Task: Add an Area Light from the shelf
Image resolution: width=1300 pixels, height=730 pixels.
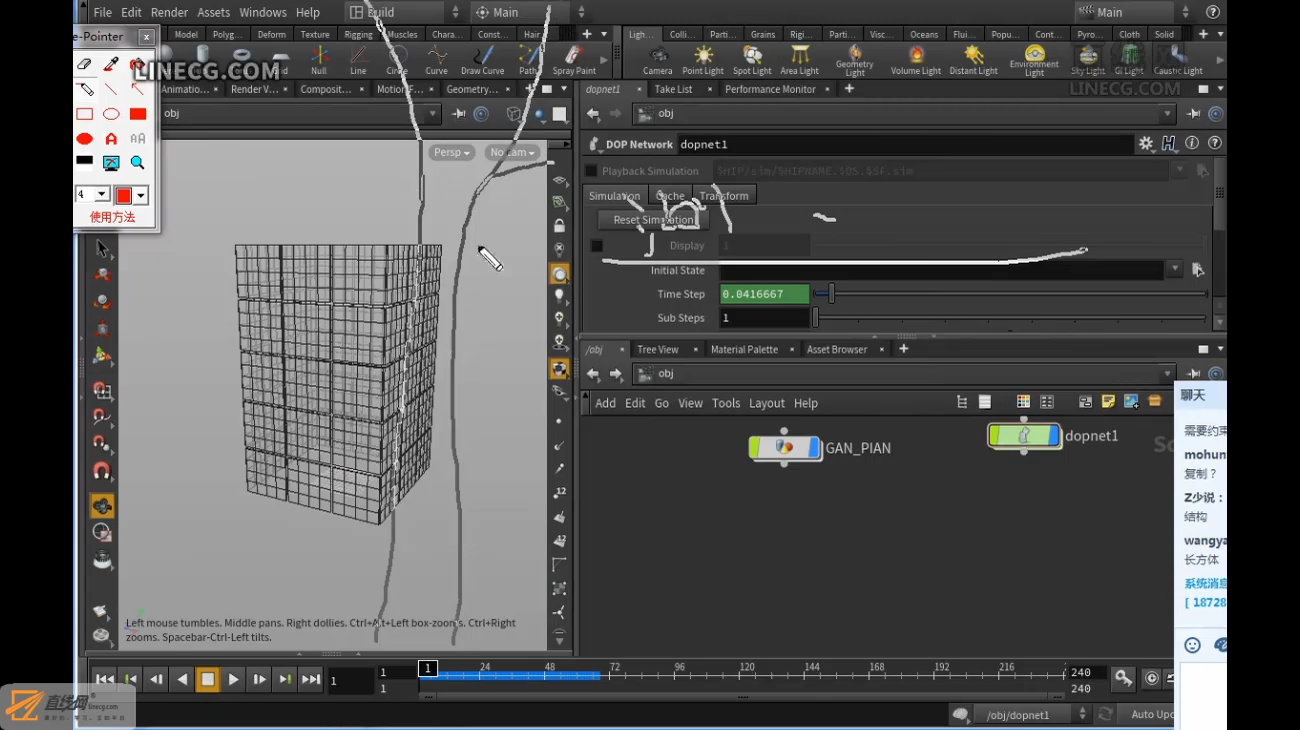Action: [x=799, y=59]
